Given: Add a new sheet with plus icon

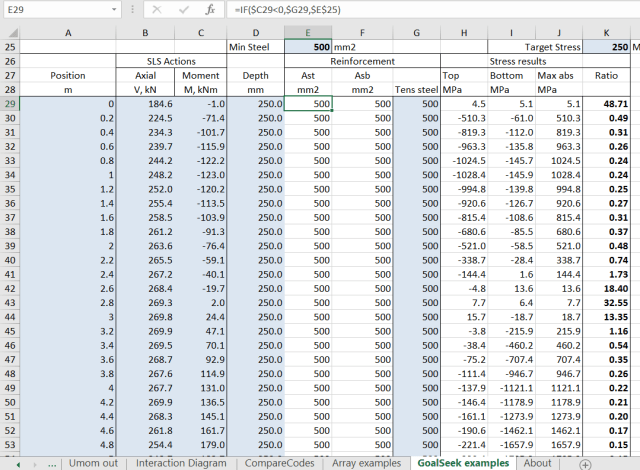Looking at the screenshot, I should pos(585,463).
